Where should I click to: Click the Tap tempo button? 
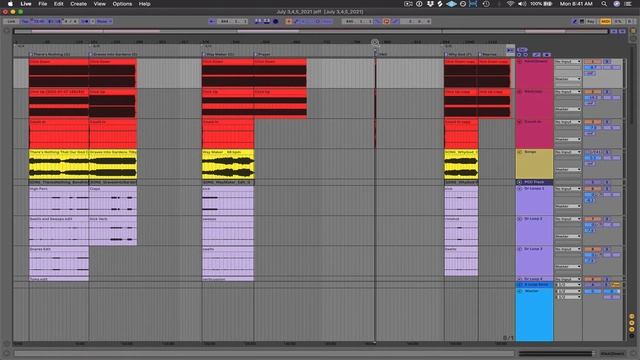coord(25,21)
